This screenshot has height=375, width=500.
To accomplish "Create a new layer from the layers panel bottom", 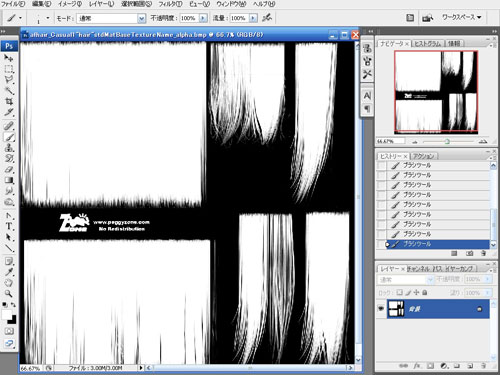I will pos(470,366).
